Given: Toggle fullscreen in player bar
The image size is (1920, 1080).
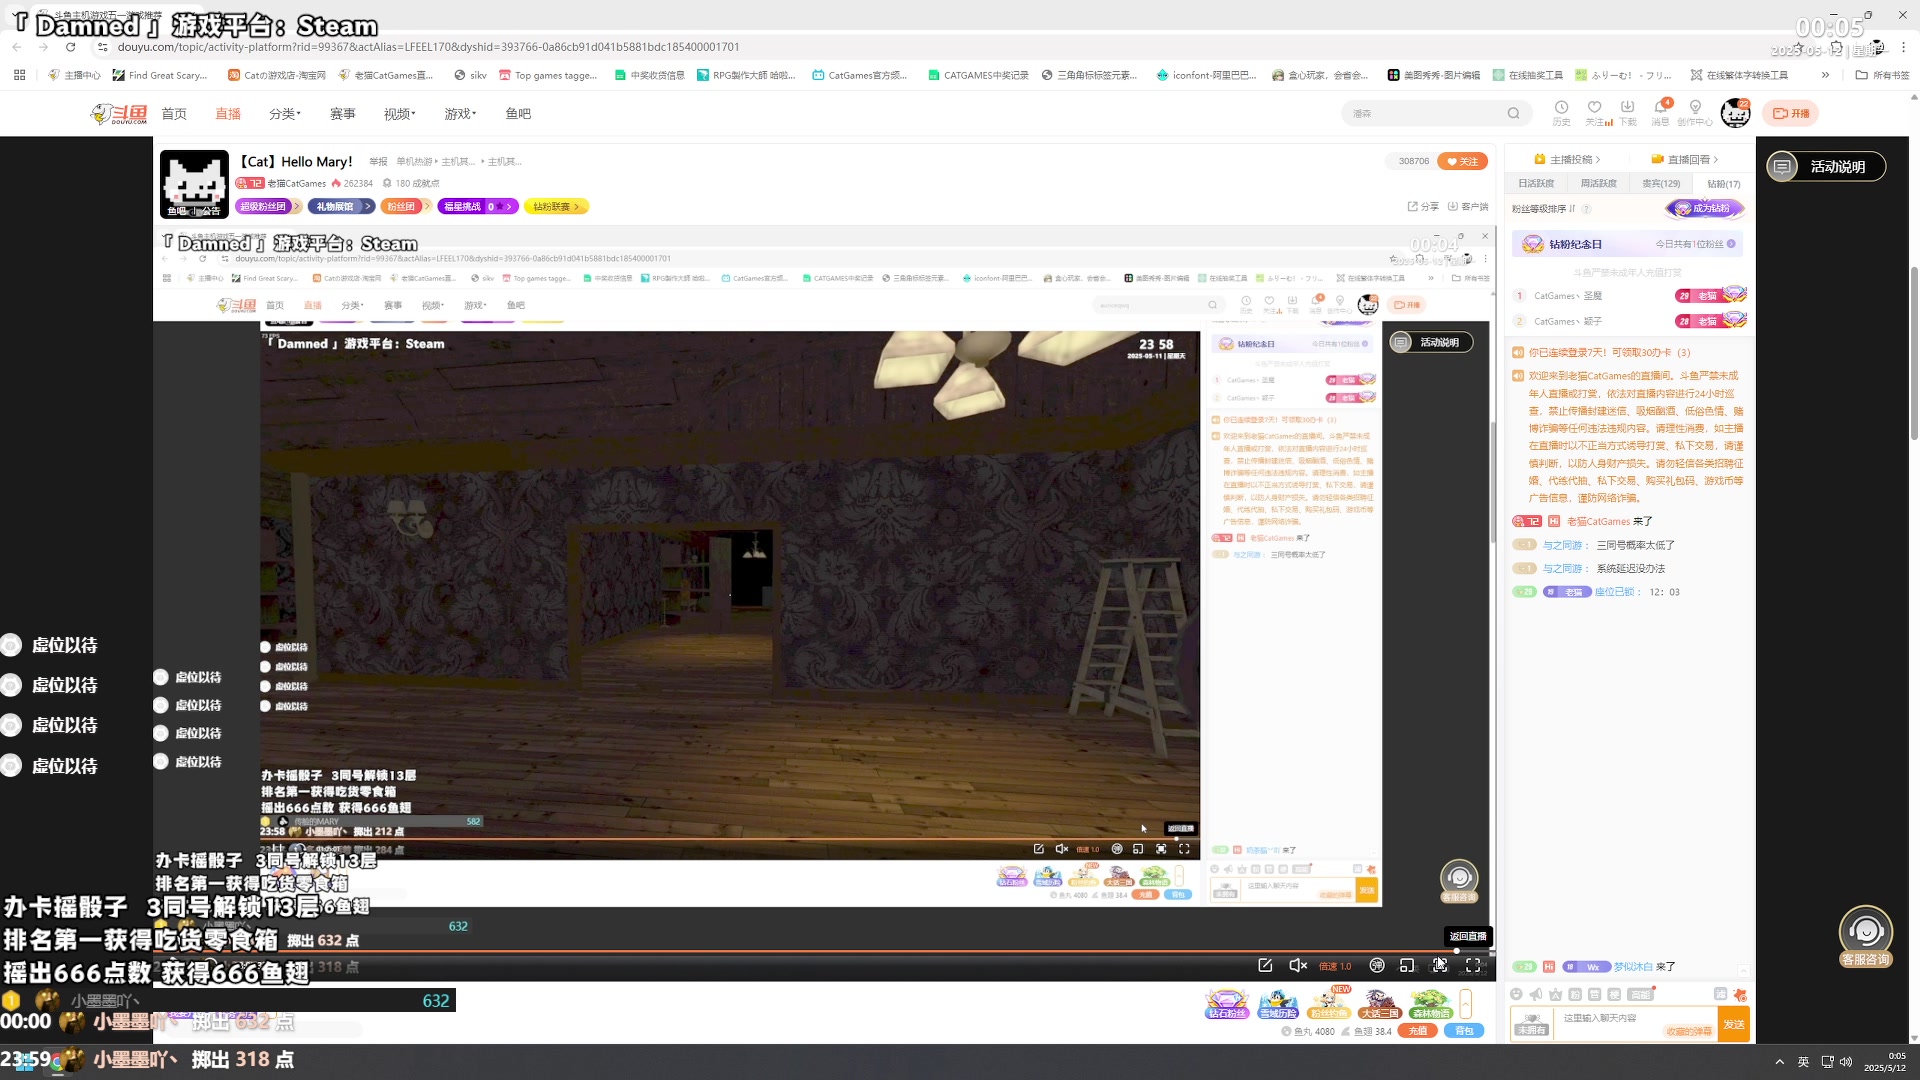Looking at the screenshot, I should click(1473, 965).
